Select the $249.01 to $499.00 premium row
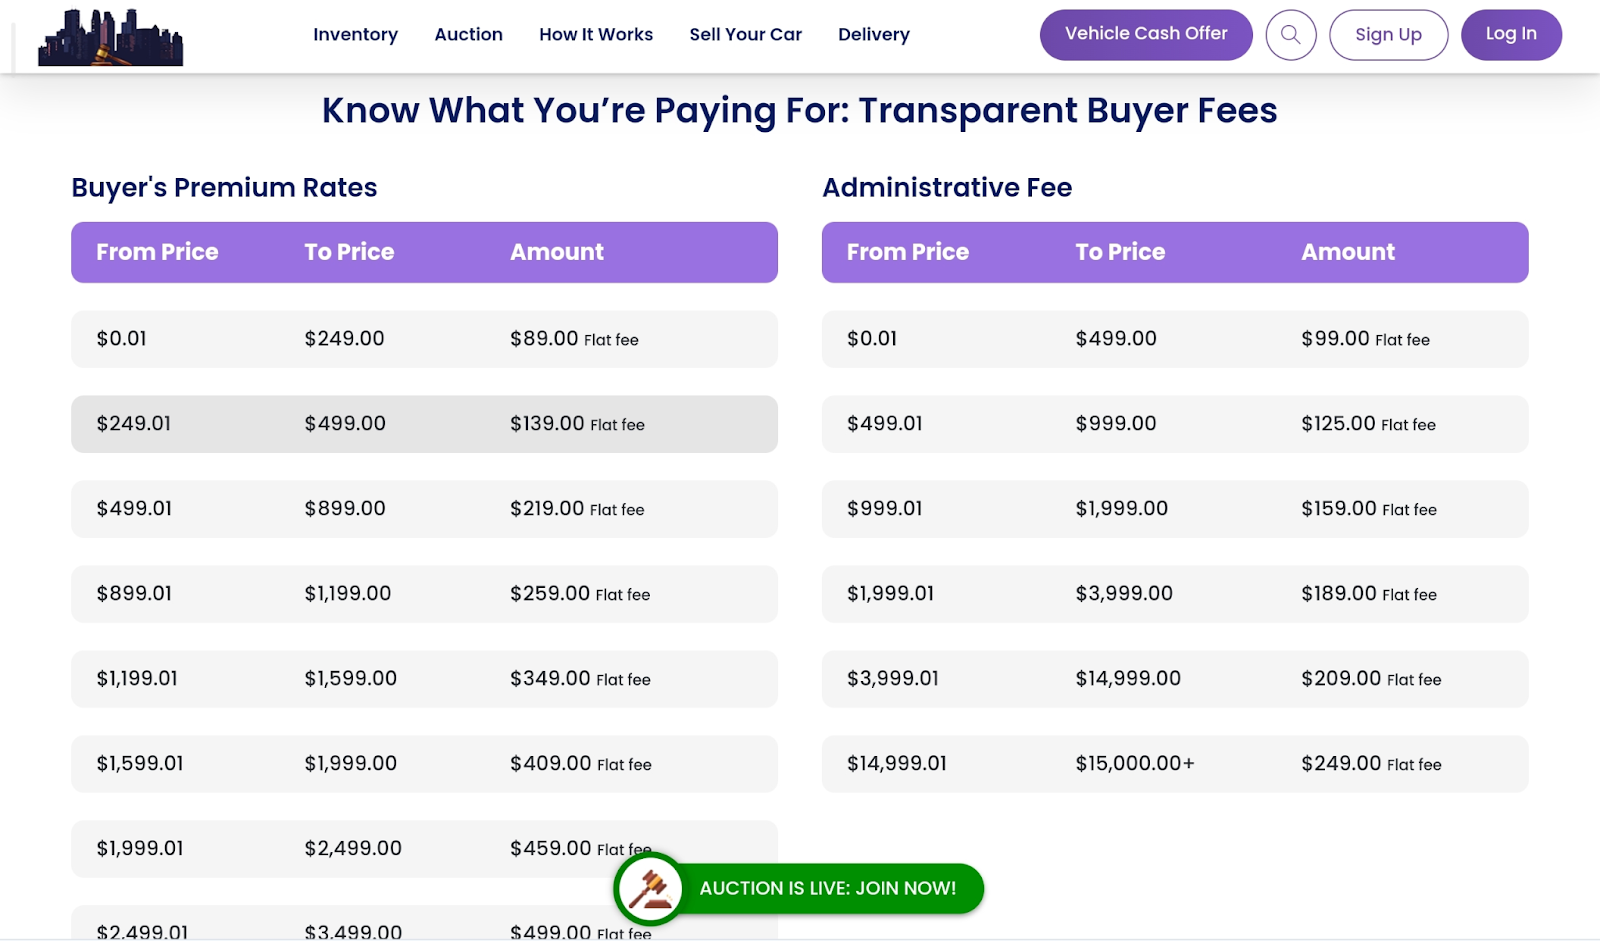Viewport: 1600px width, 941px height. (424, 424)
